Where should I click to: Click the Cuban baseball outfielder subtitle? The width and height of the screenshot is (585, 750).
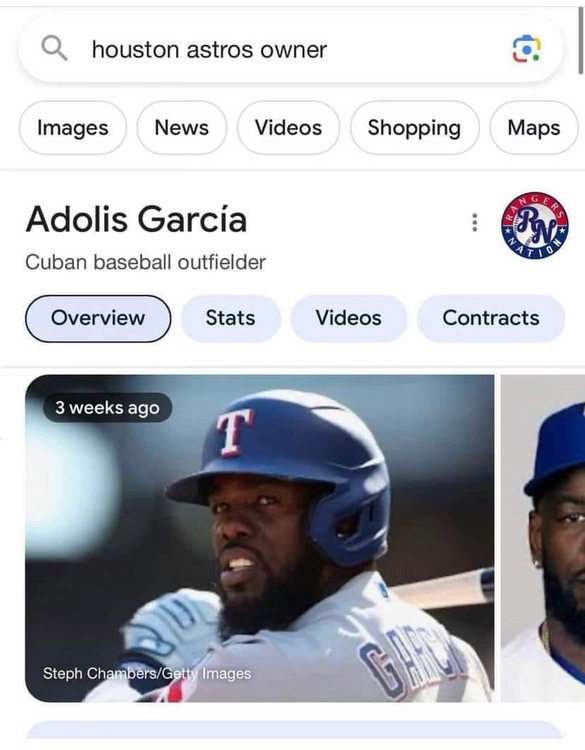point(145,263)
